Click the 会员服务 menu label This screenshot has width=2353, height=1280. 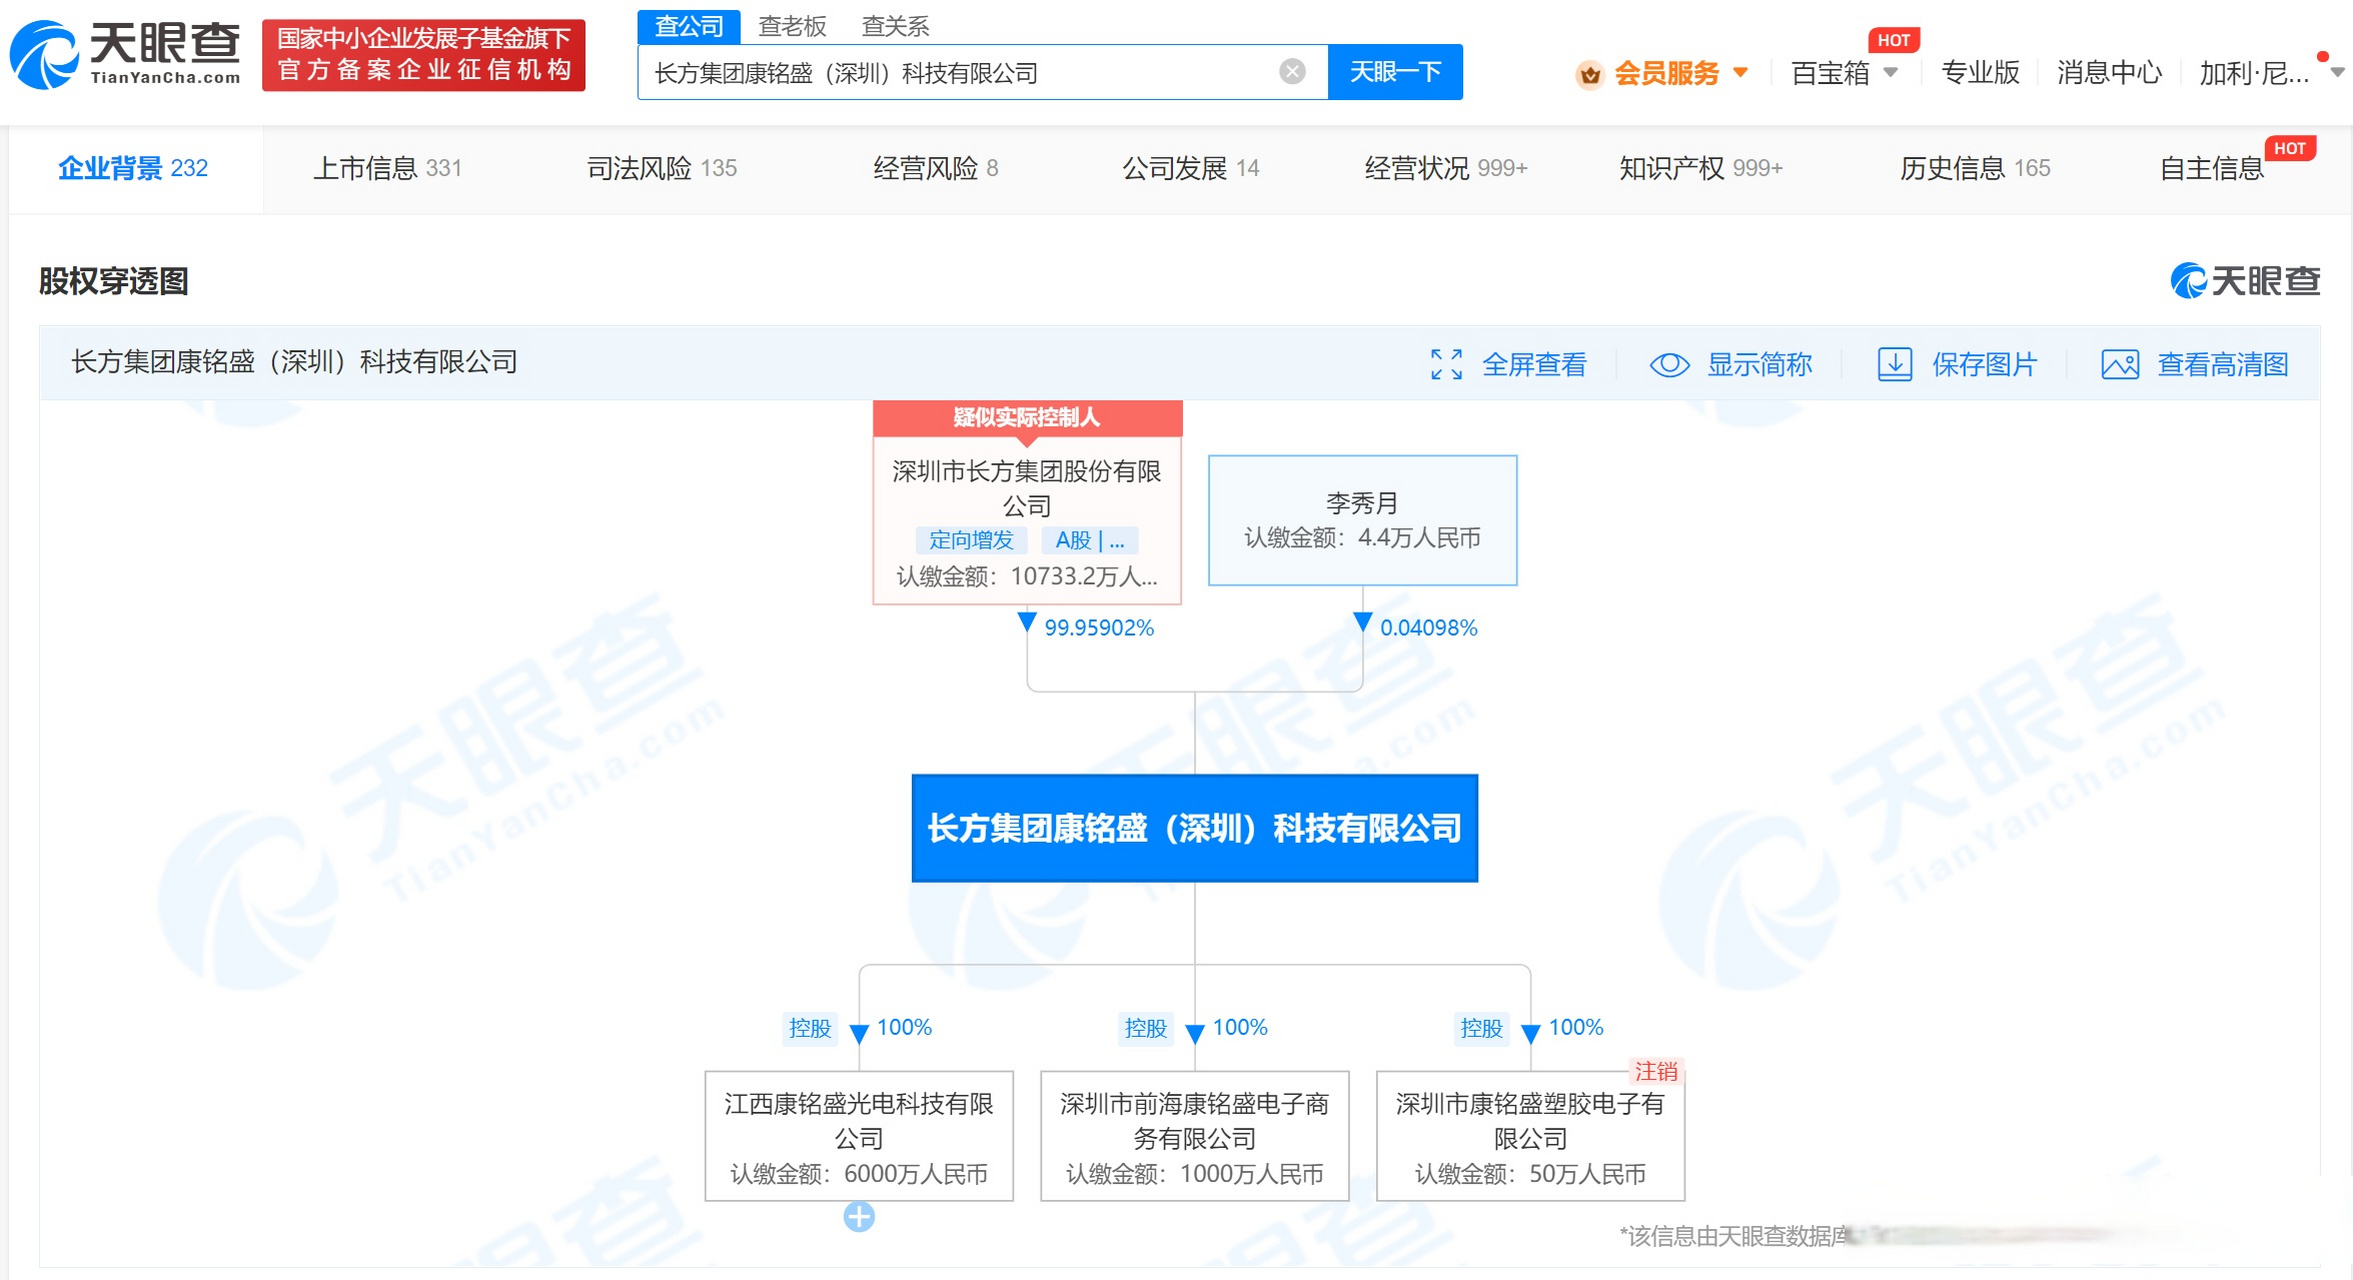click(x=1667, y=72)
